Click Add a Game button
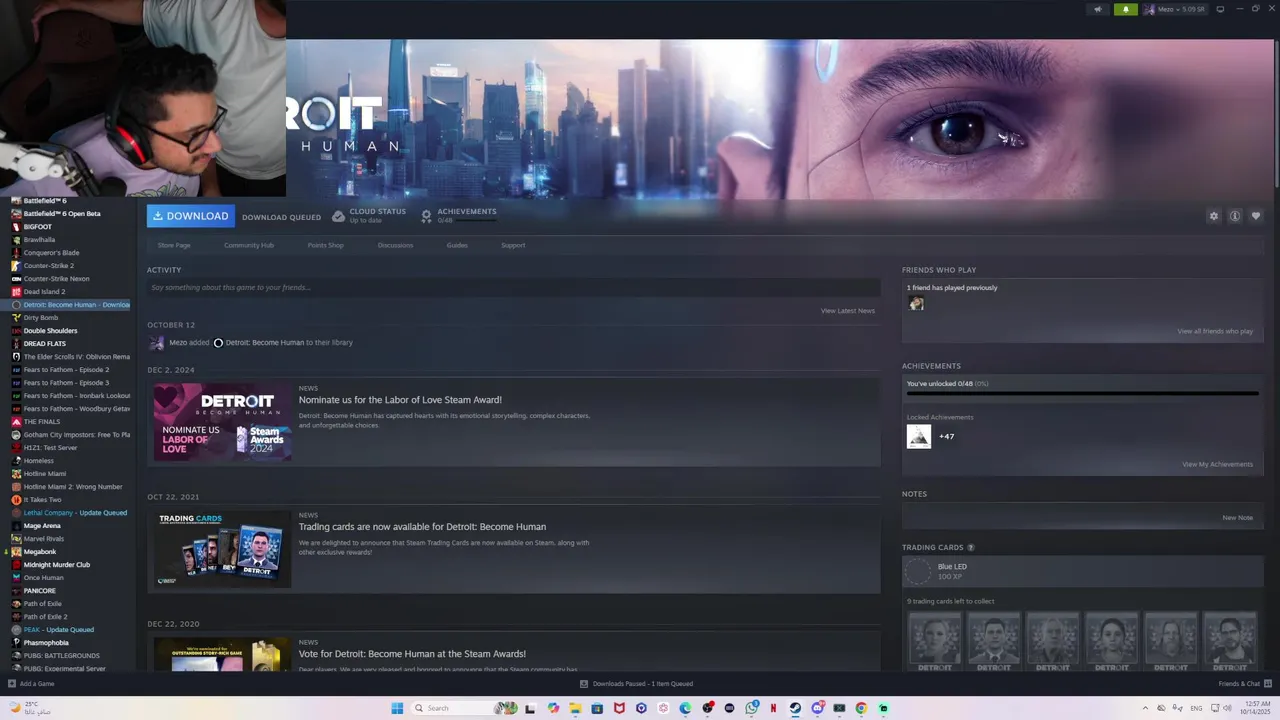1280x720 pixels. click(x=31, y=684)
